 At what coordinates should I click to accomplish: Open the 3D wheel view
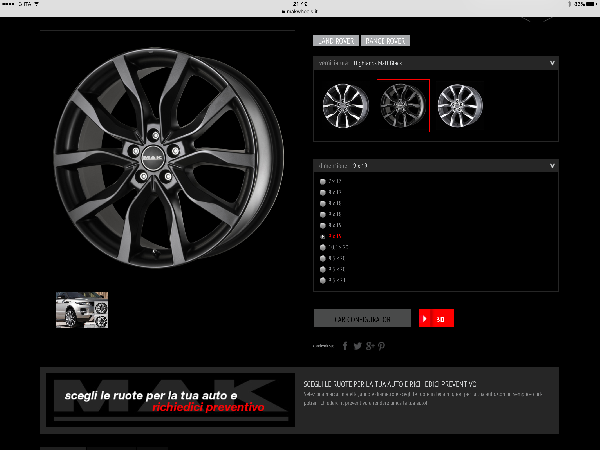[x=436, y=318]
